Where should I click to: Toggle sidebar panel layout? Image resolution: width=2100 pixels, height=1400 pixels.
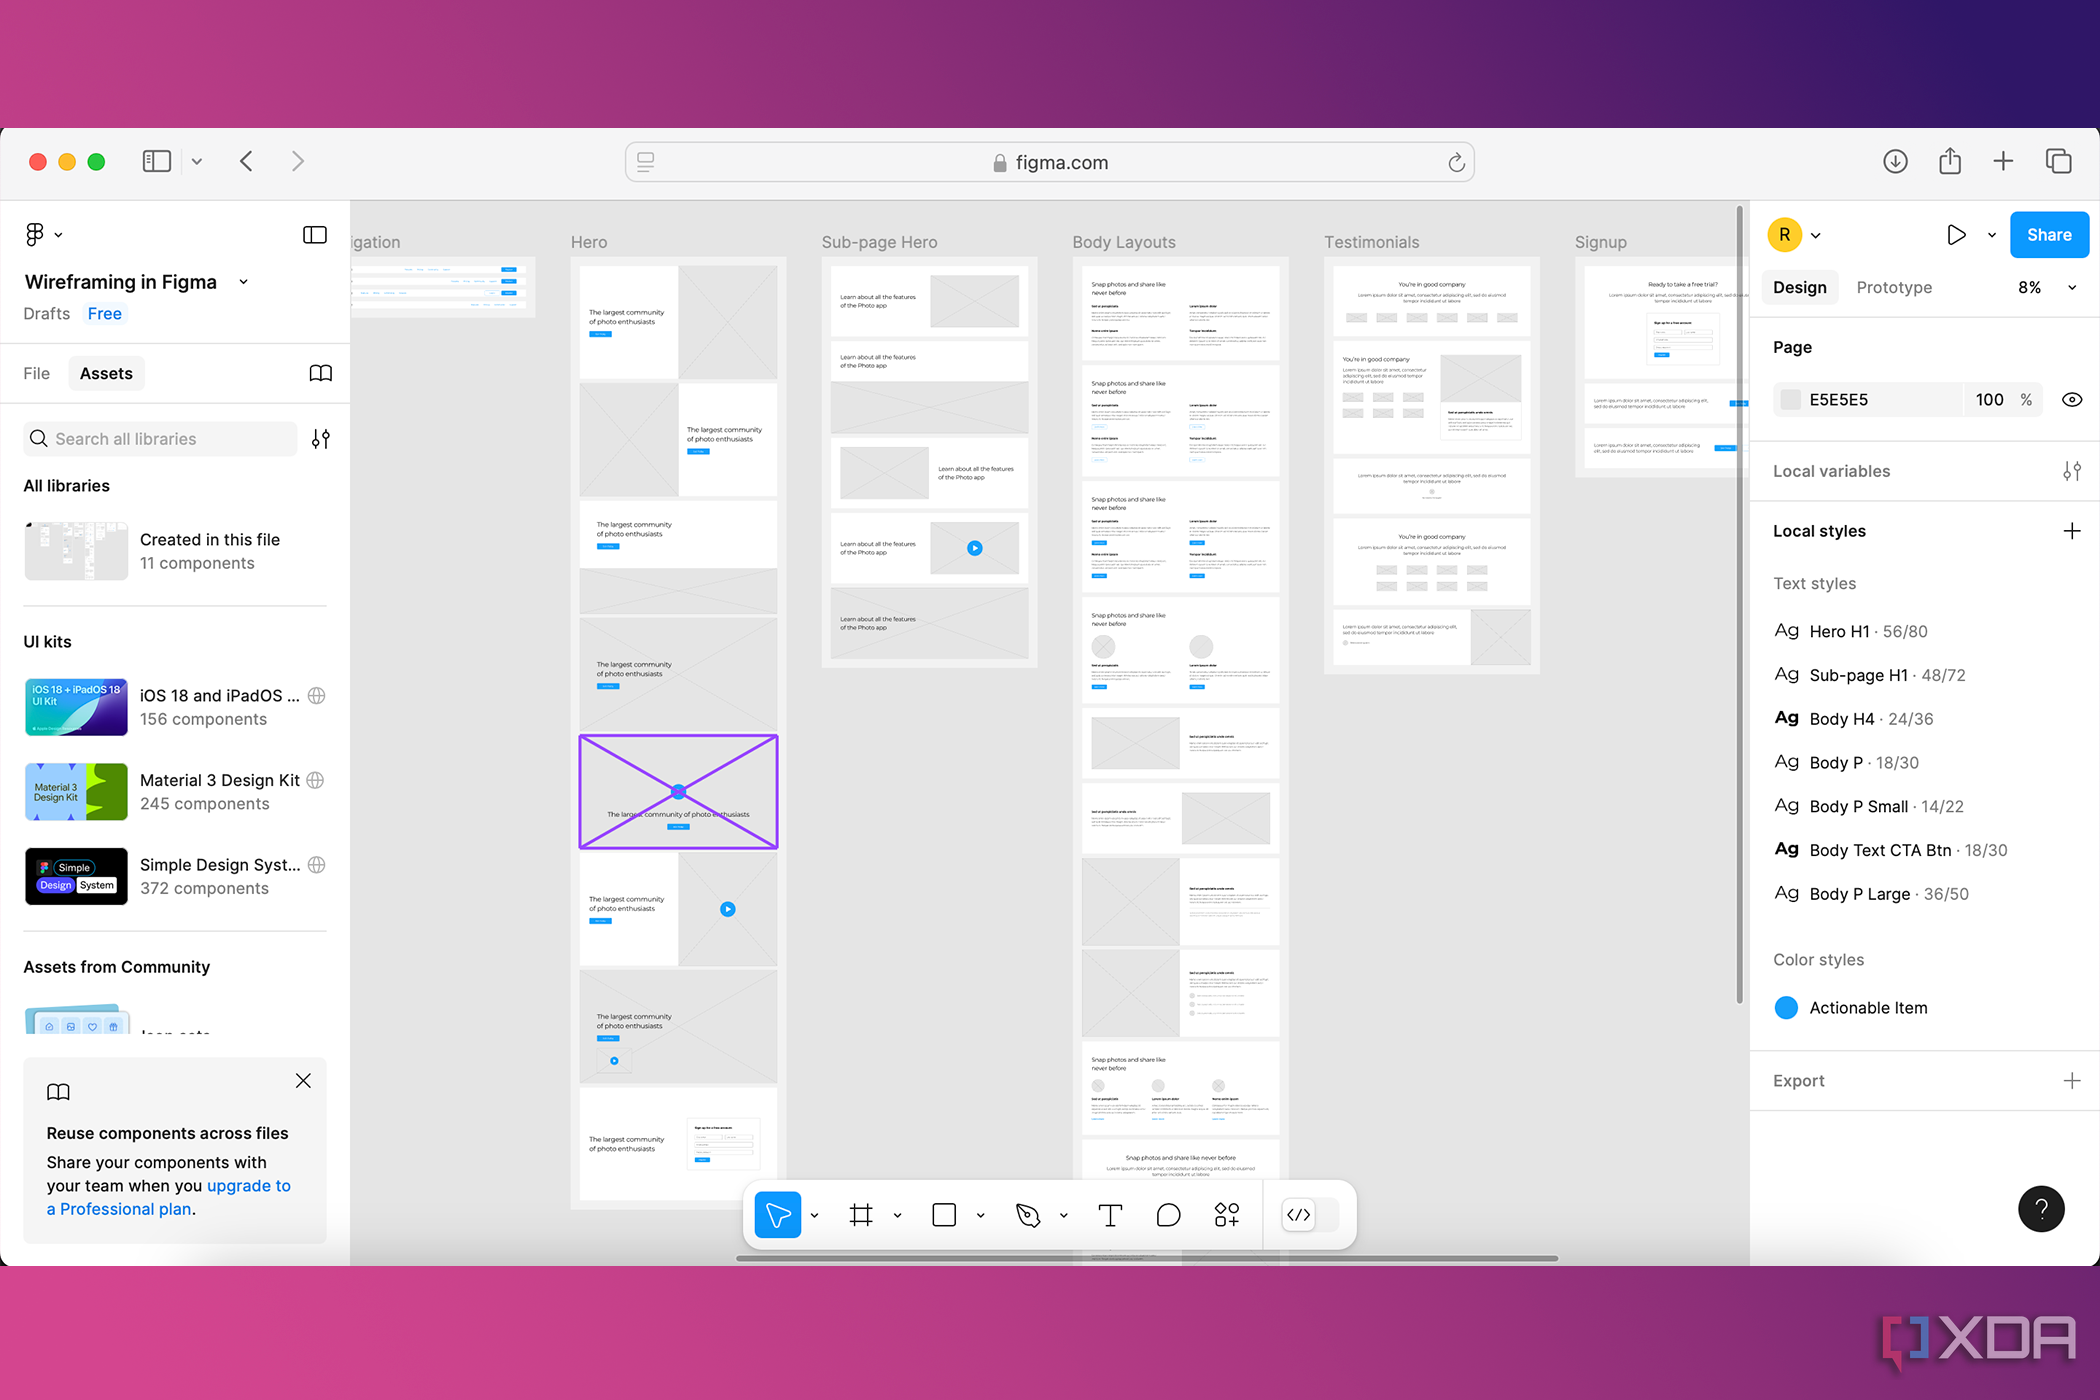pyautogui.click(x=314, y=234)
